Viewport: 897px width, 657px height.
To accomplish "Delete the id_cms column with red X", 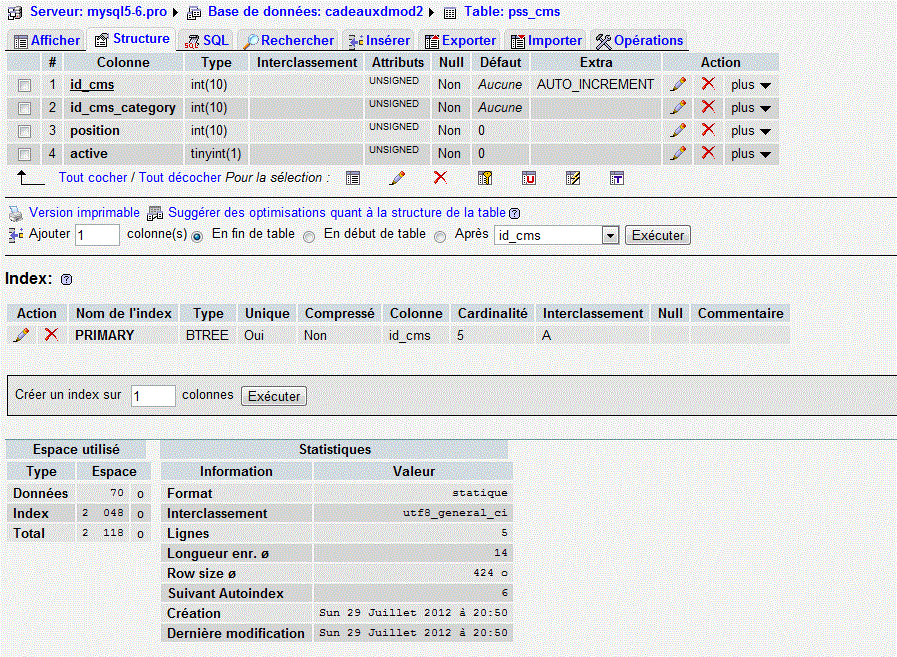I will click(708, 84).
